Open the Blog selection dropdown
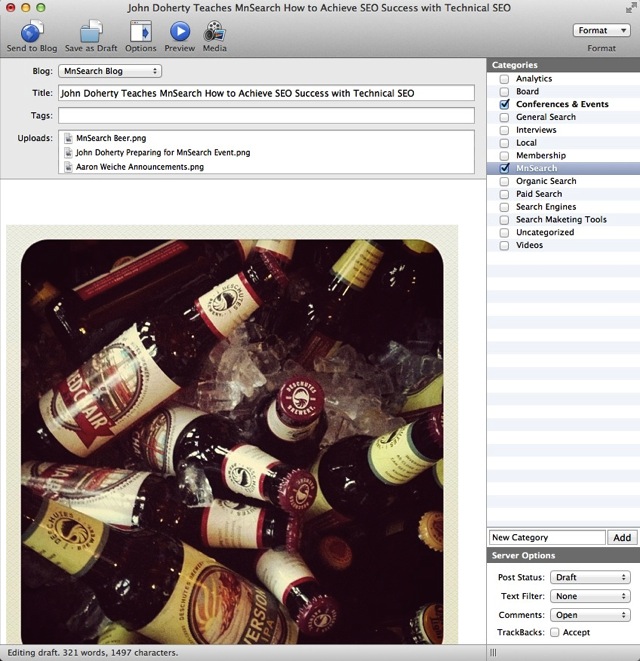 tap(109, 71)
